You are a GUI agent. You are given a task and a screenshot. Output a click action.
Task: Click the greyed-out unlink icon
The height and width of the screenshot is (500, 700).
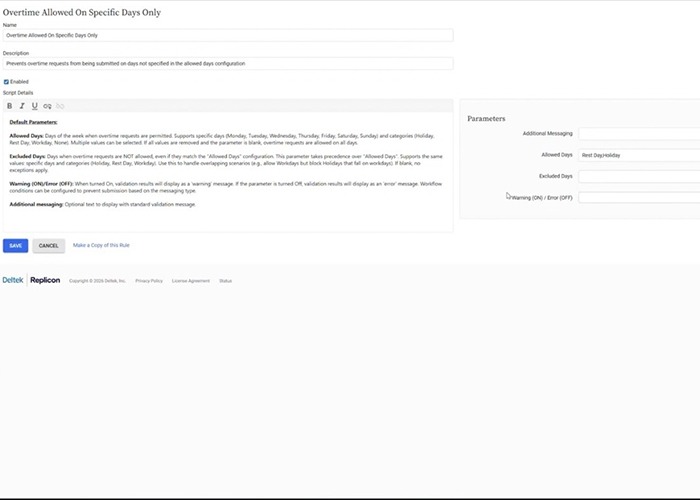[x=60, y=106]
